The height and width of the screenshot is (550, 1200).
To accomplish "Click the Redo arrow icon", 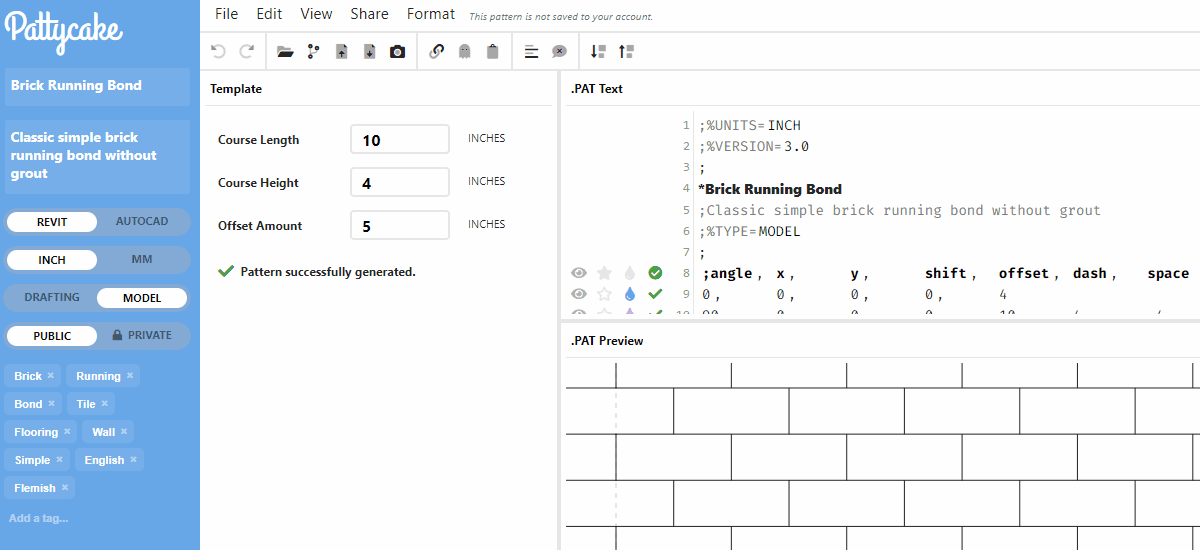I will (246, 51).
